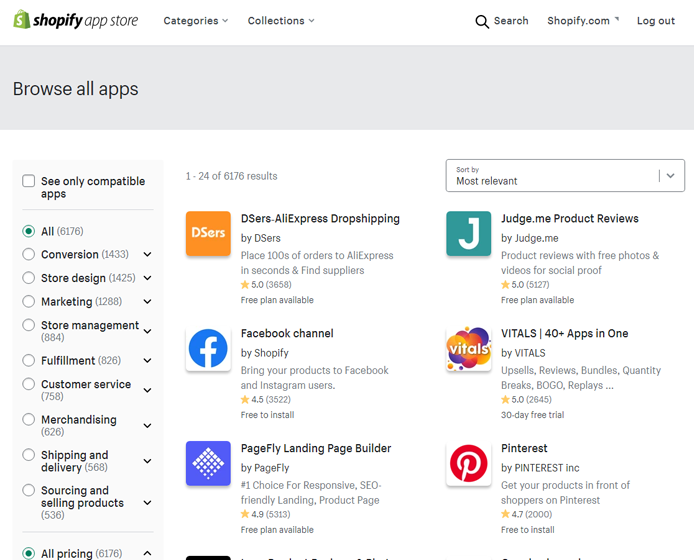The width and height of the screenshot is (694, 560).
Task: Click the text "1 - 24 of 6176 results"
Action: tap(231, 176)
